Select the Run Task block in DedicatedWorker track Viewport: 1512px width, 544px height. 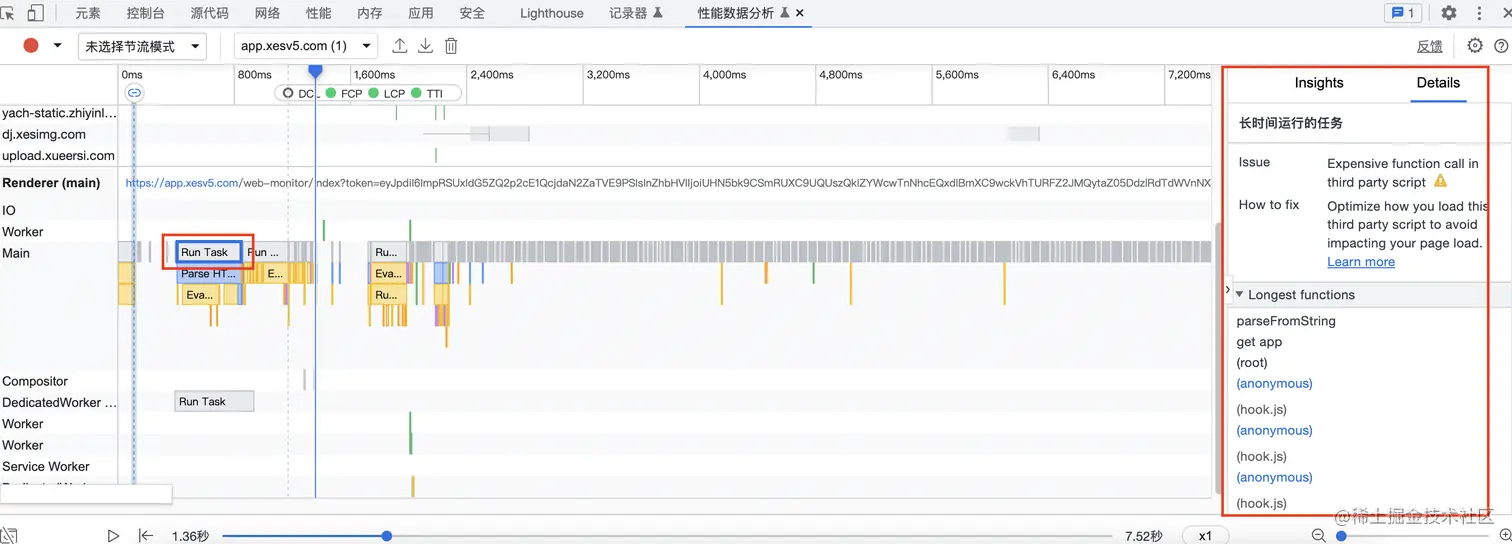pyautogui.click(x=214, y=401)
